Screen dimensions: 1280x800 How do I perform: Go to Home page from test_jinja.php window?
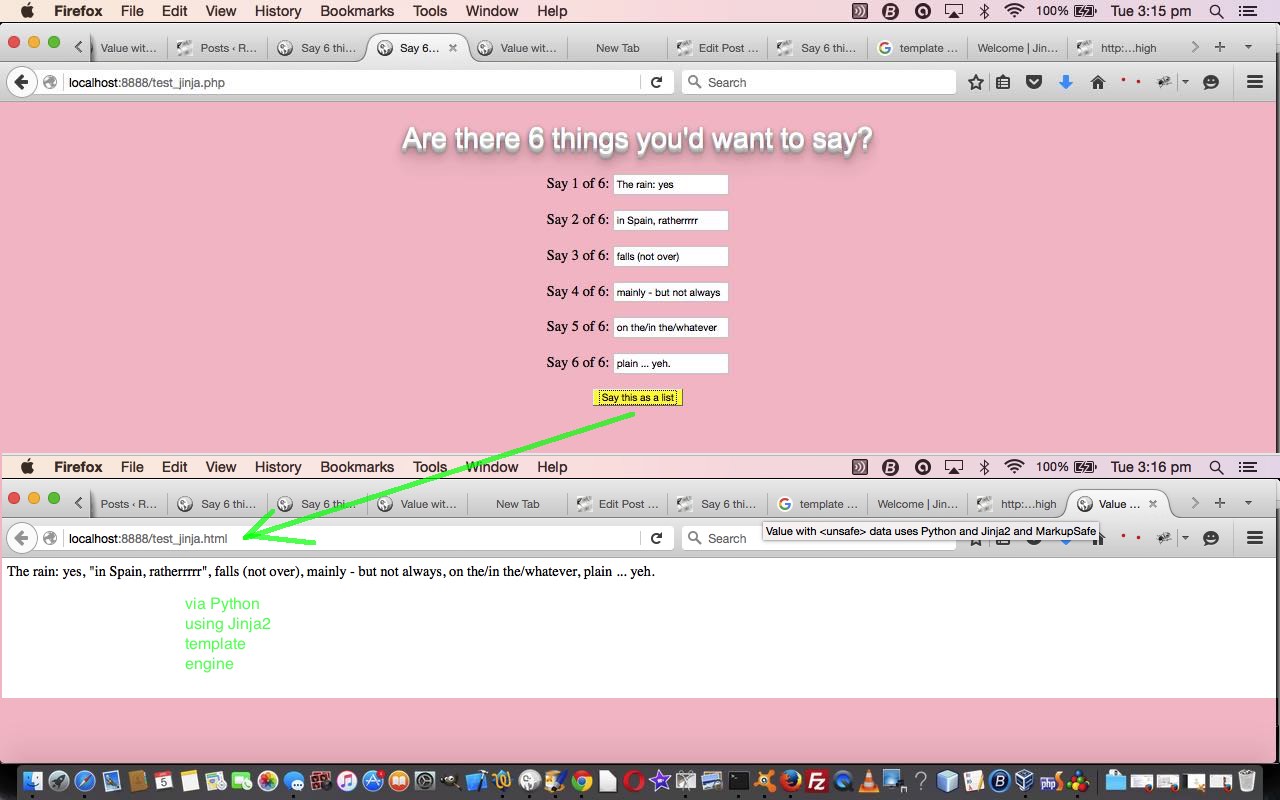(1098, 83)
